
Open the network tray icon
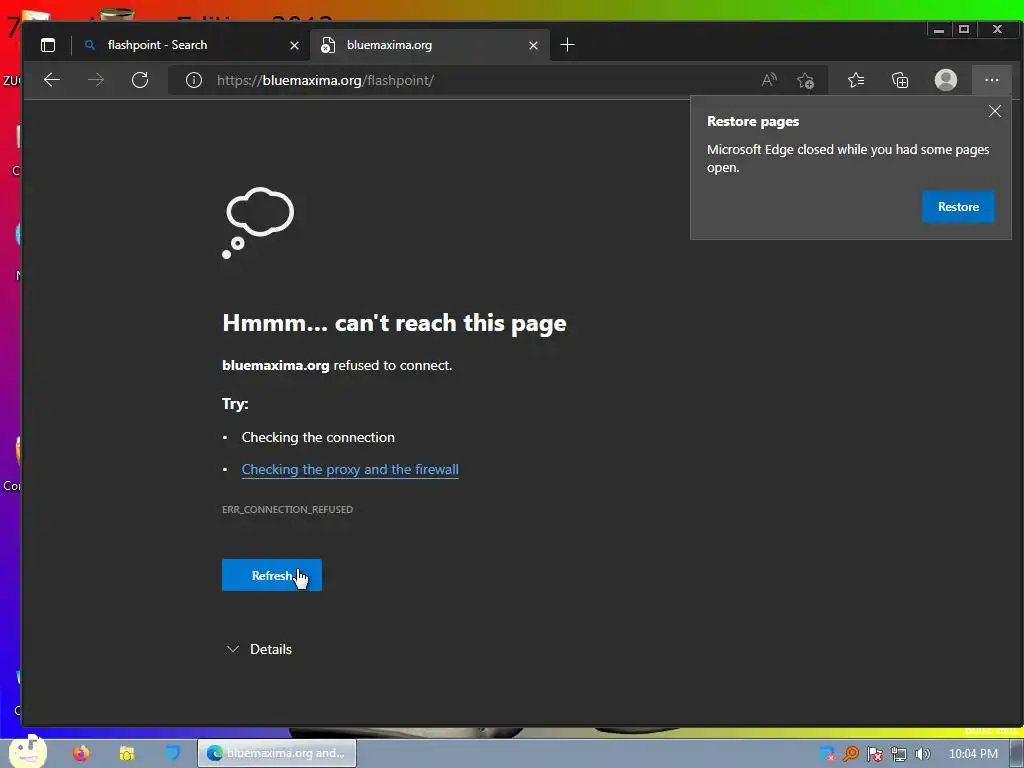tap(899, 754)
